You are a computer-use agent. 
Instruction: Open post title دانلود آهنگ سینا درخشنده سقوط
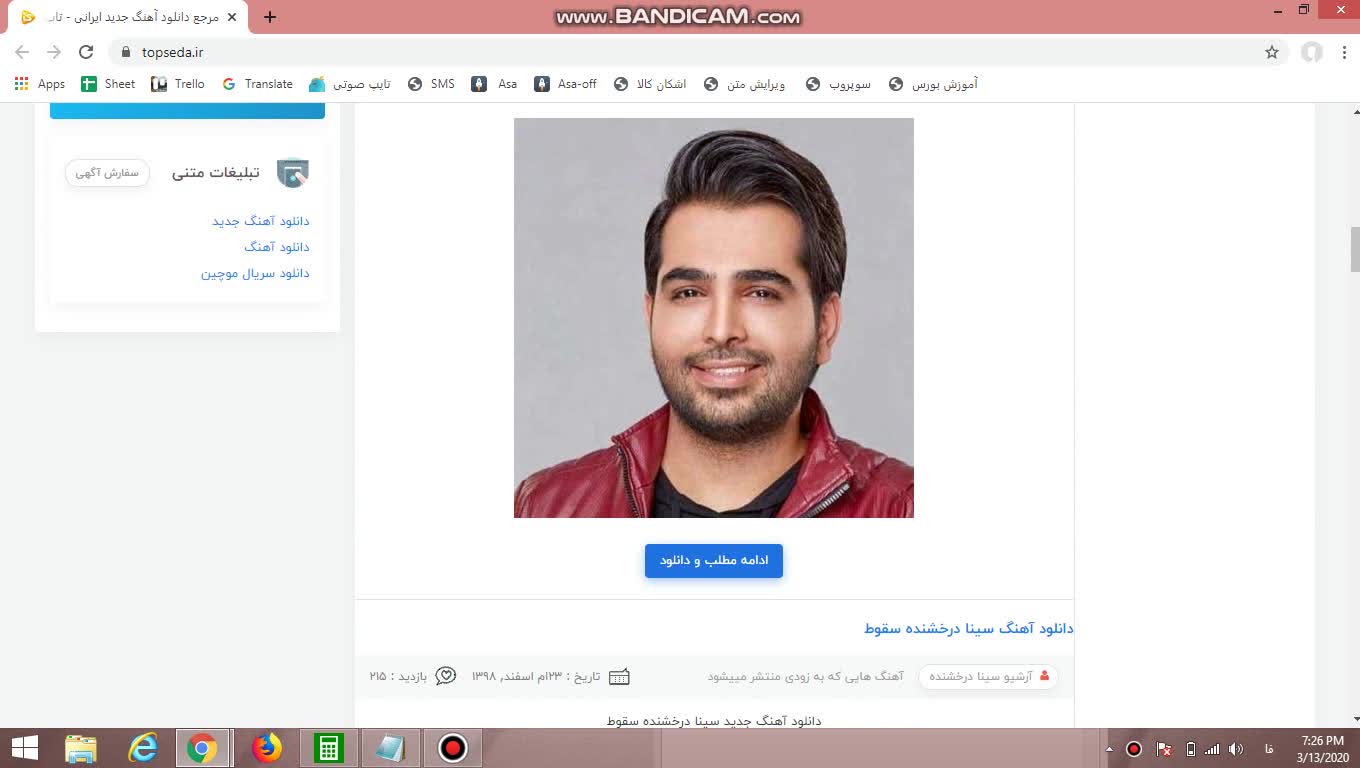pyautogui.click(x=968, y=628)
